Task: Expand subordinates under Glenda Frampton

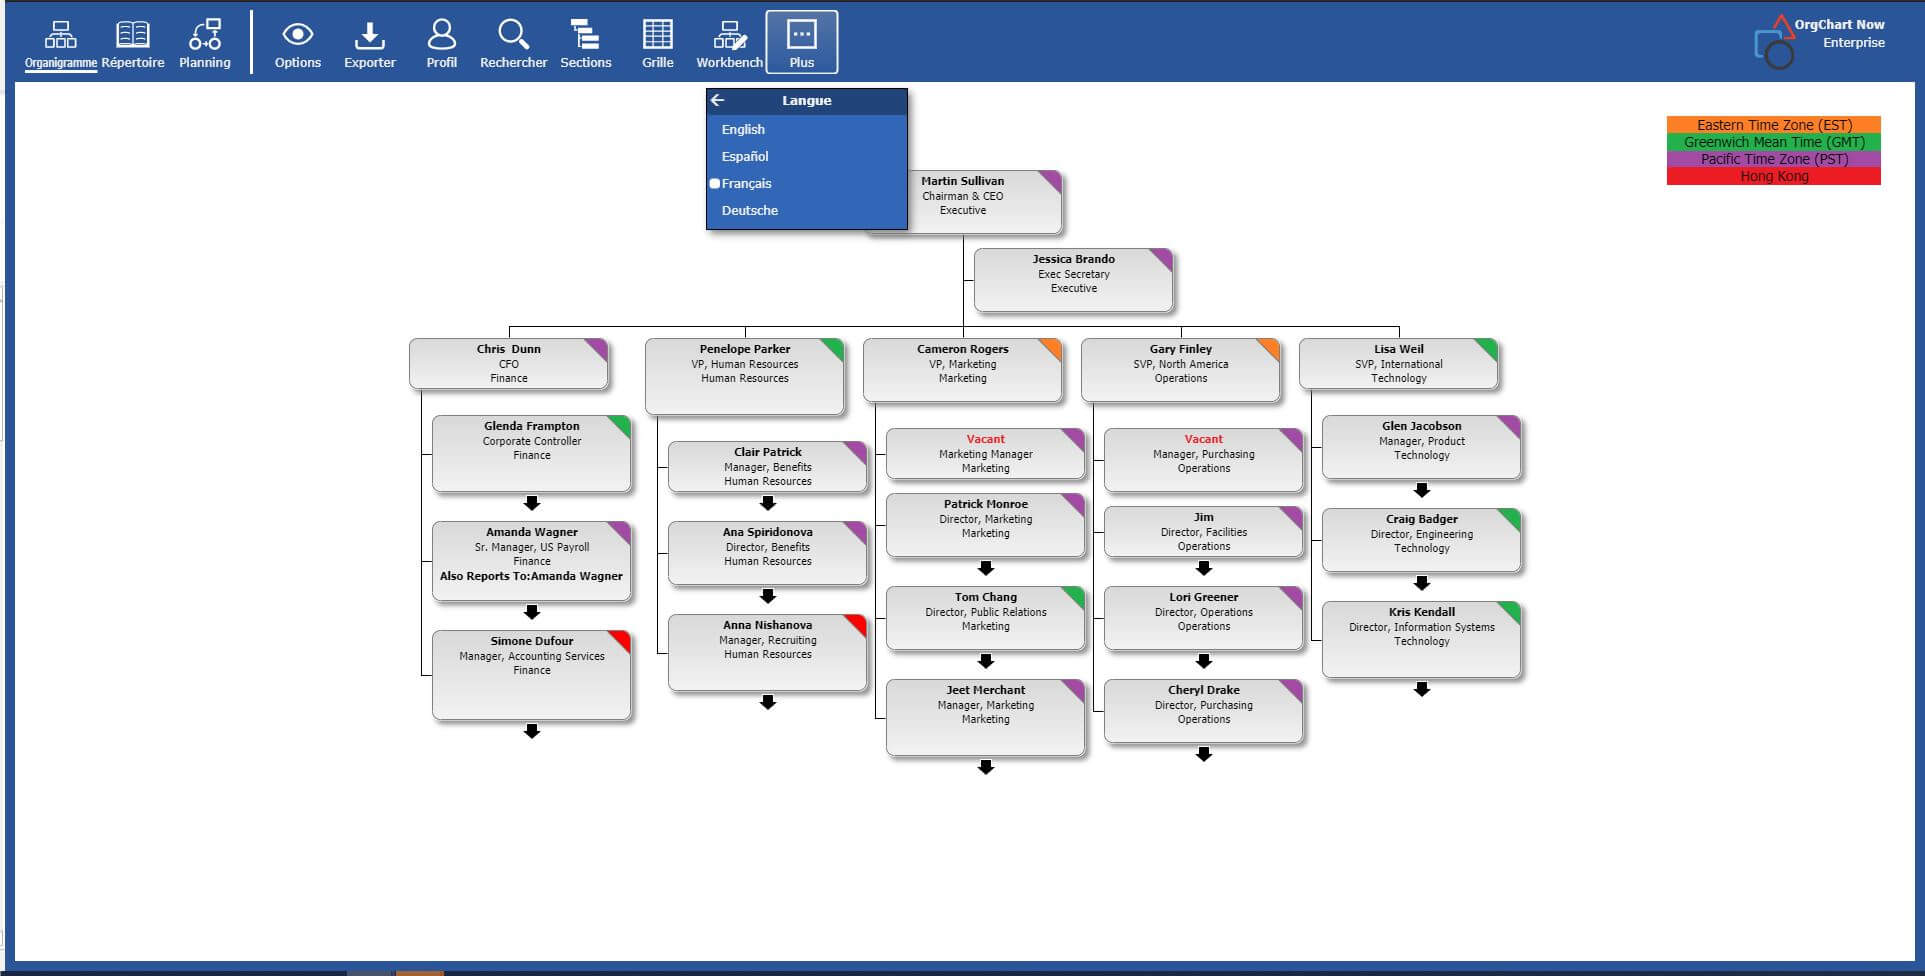Action: coord(532,503)
